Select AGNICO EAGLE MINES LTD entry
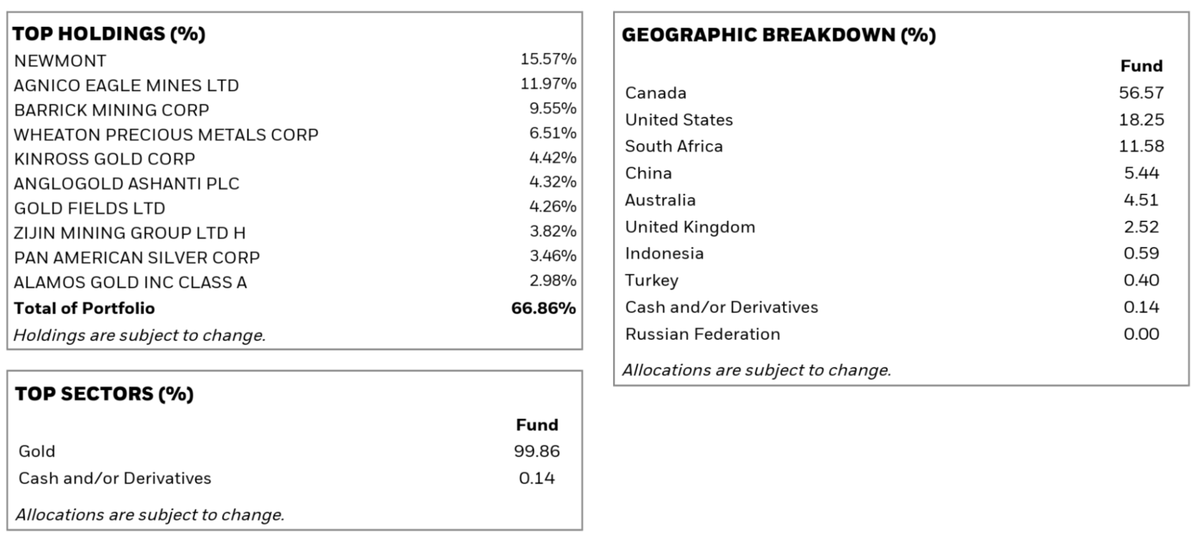Screen dimensions: 1200x544 (x=295, y=85)
